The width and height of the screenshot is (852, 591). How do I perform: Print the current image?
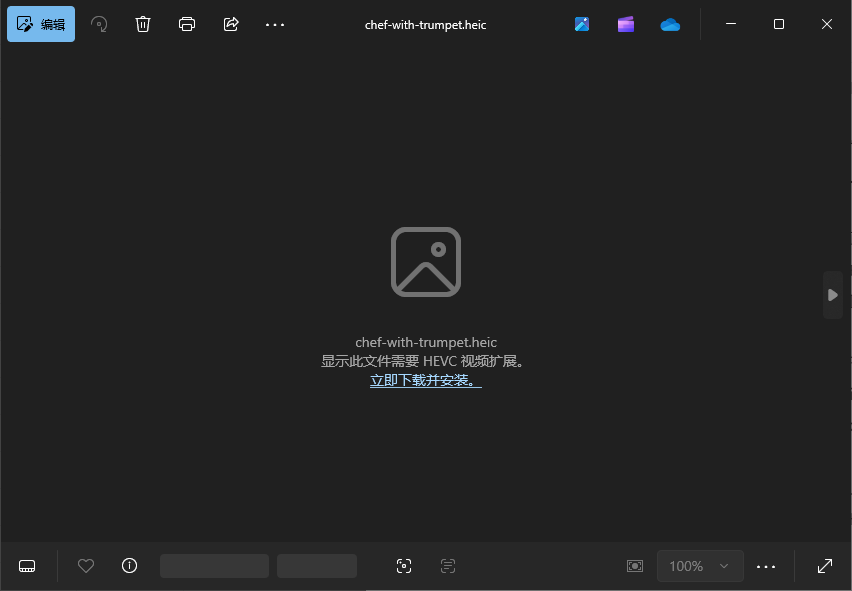(x=187, y=24)
